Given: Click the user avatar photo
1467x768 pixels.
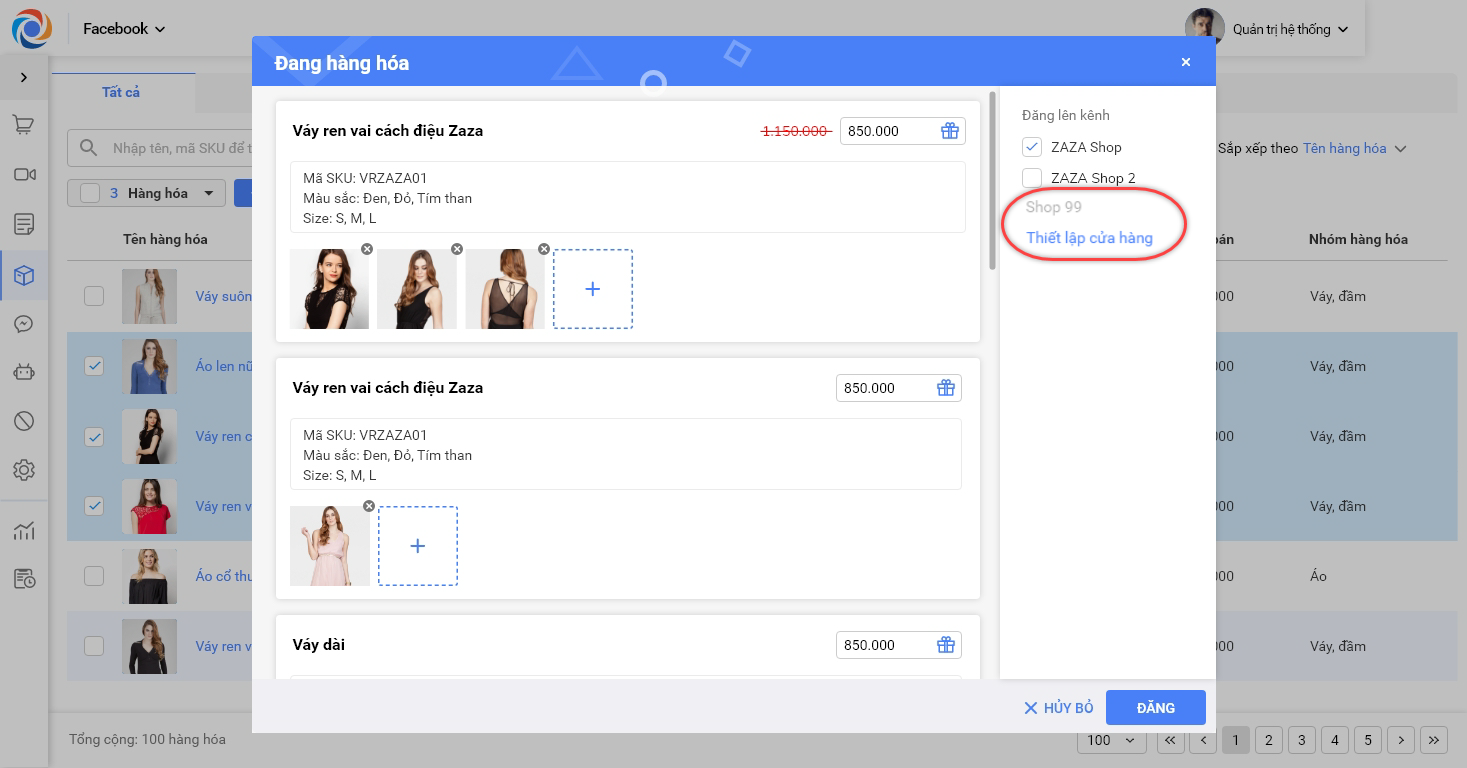Looking at the screenshot, I should click(1205, 29).
